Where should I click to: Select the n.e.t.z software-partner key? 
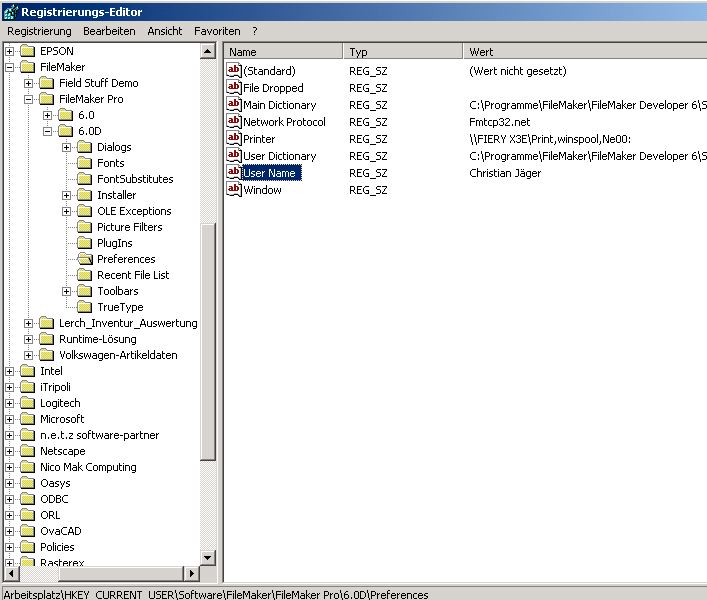pyautogui.click(x=100, y=435)
